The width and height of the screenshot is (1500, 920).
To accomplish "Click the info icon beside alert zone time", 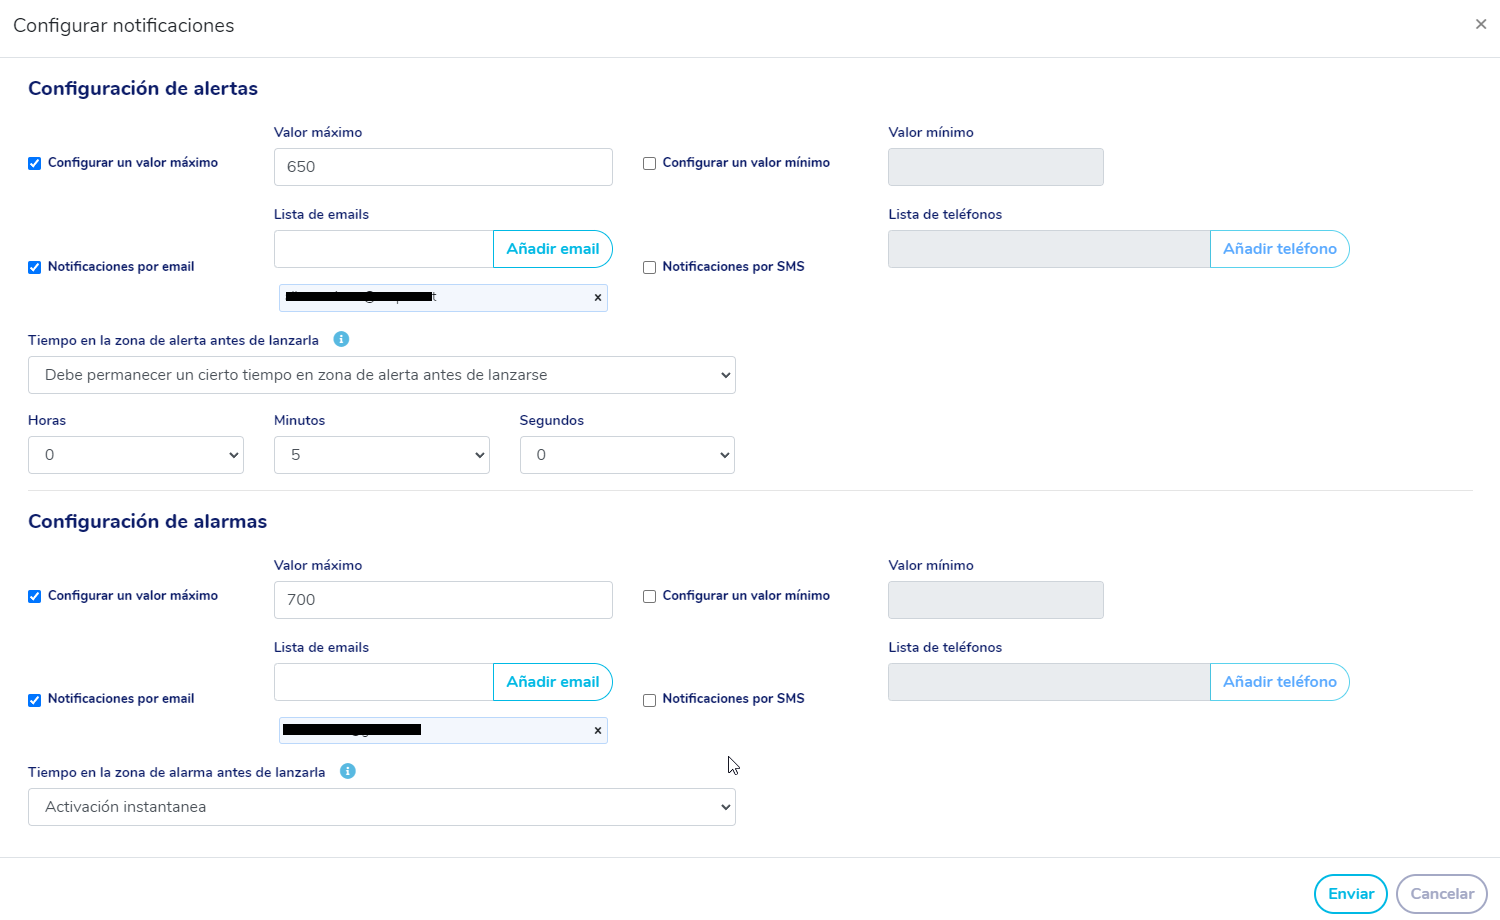I will point(341,339).
